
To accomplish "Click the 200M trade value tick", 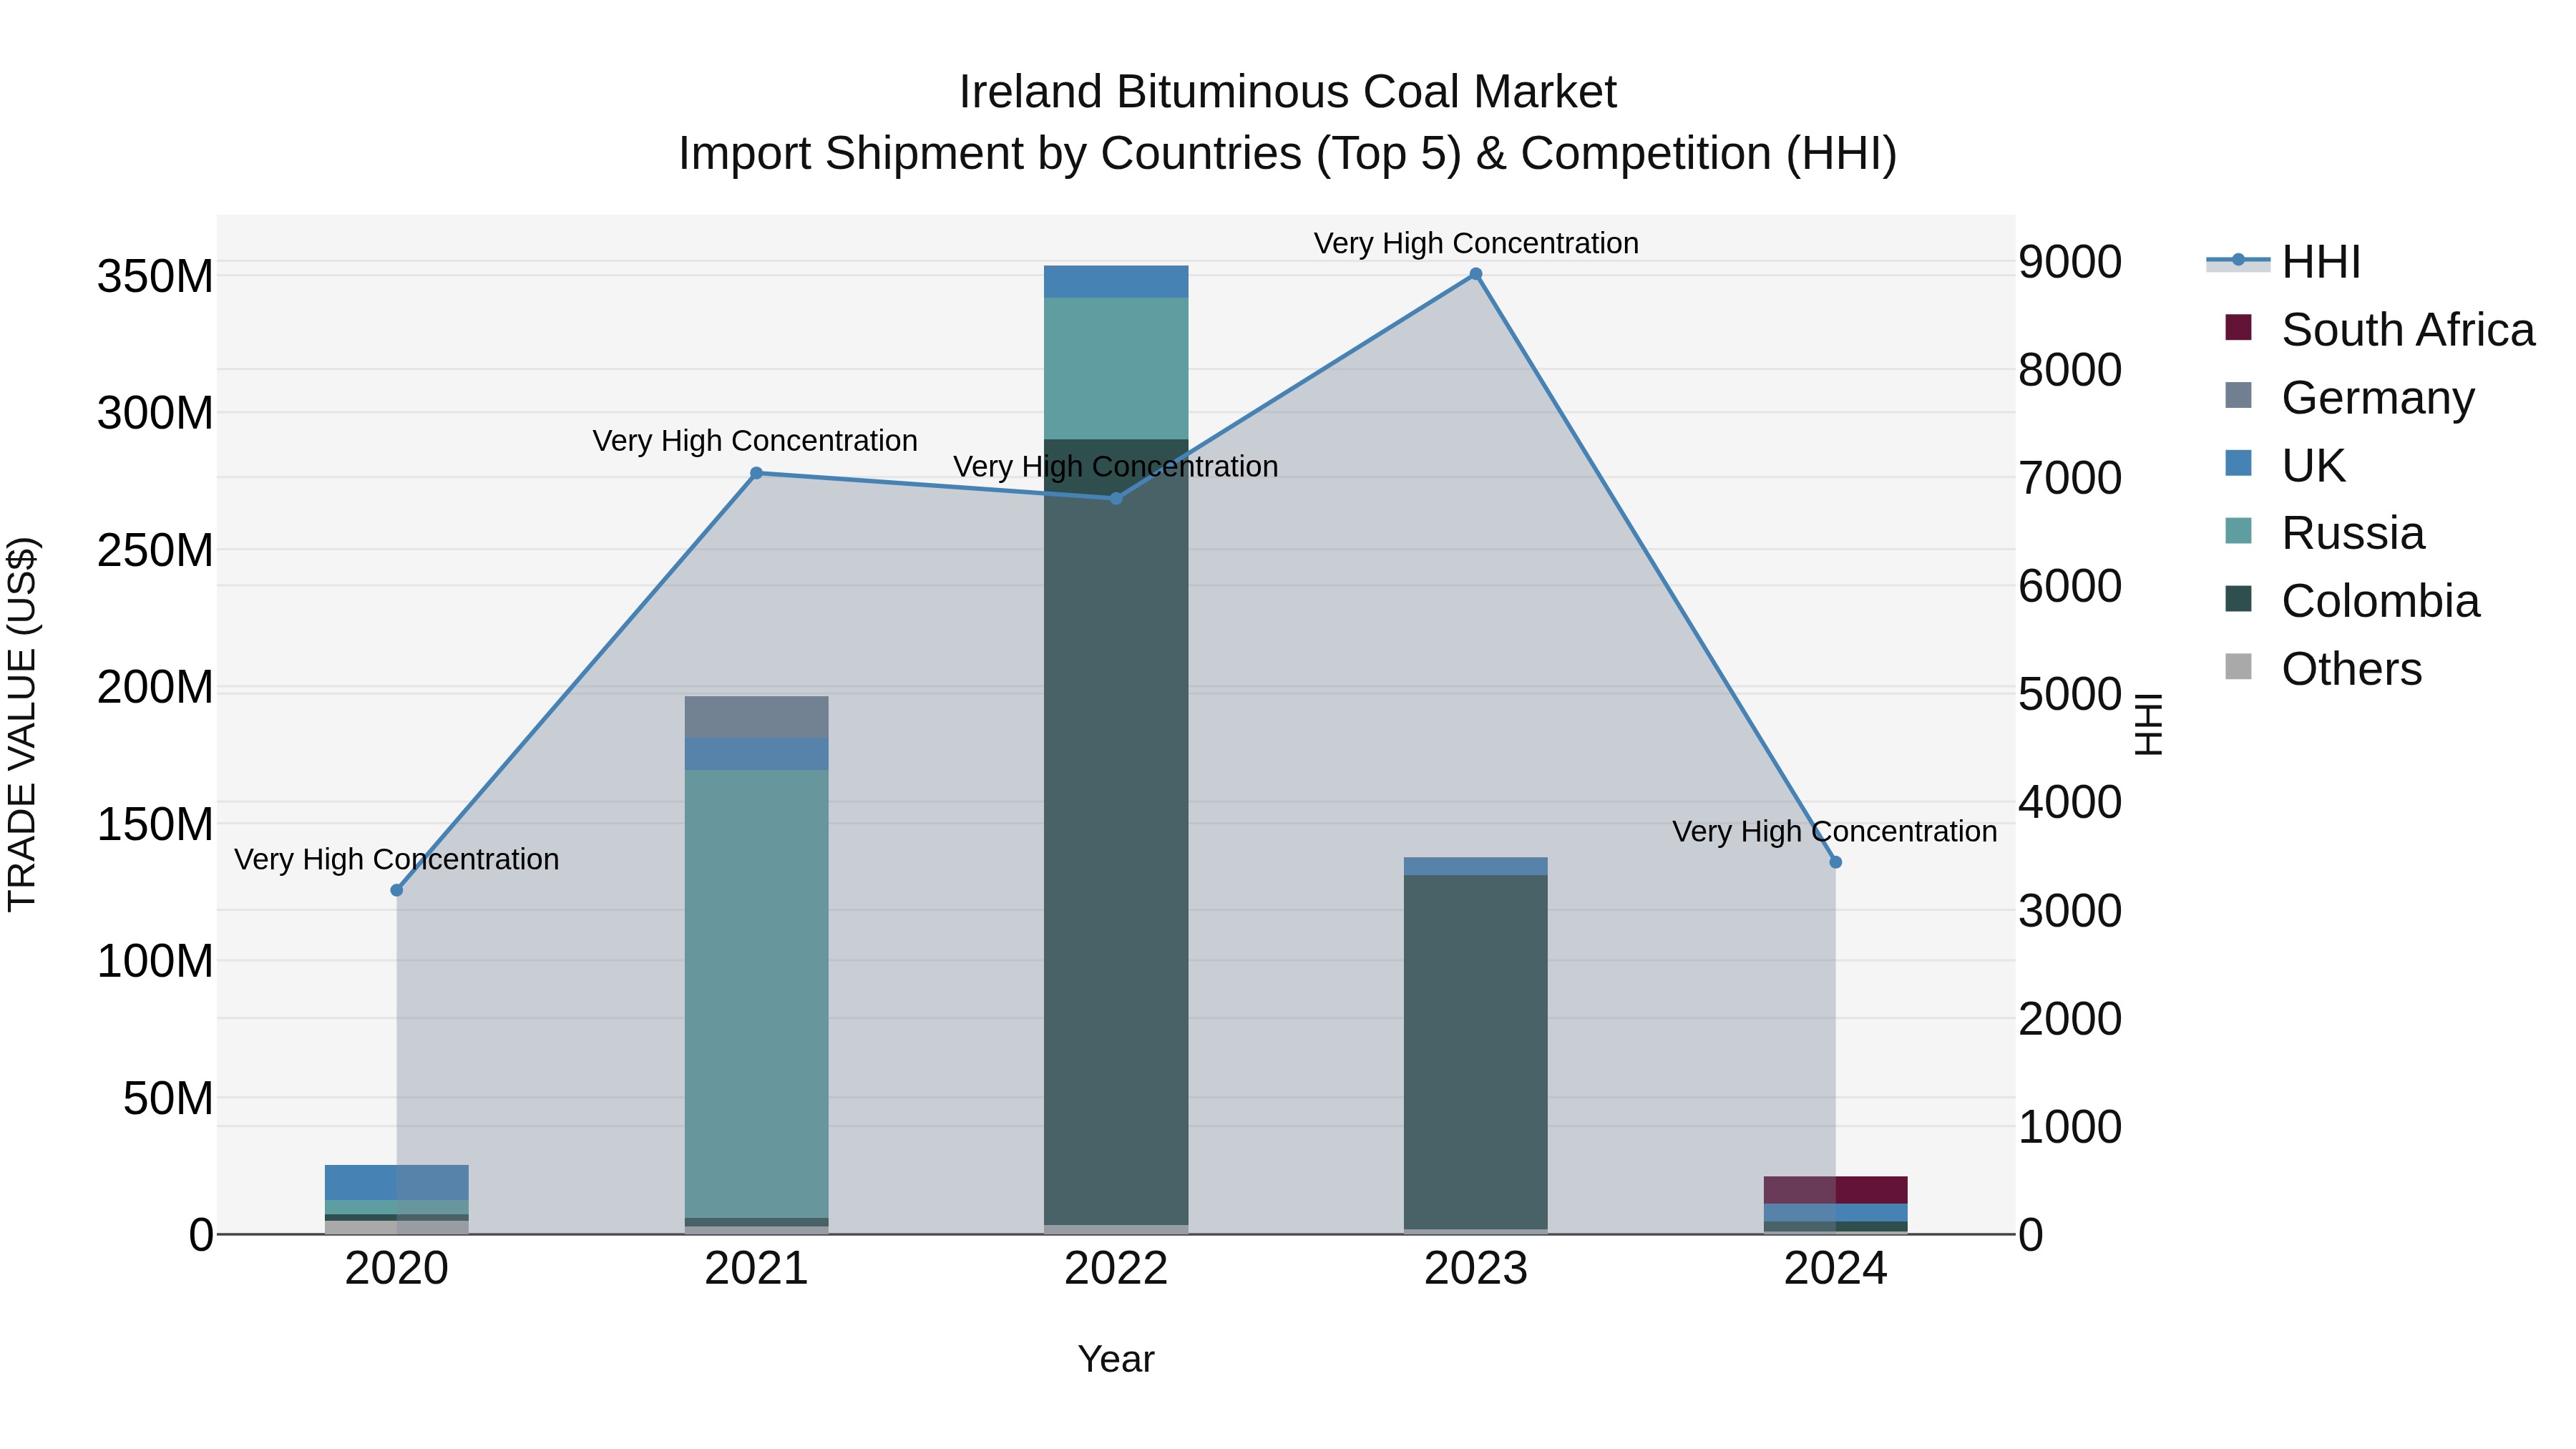I will coord(155,688).
